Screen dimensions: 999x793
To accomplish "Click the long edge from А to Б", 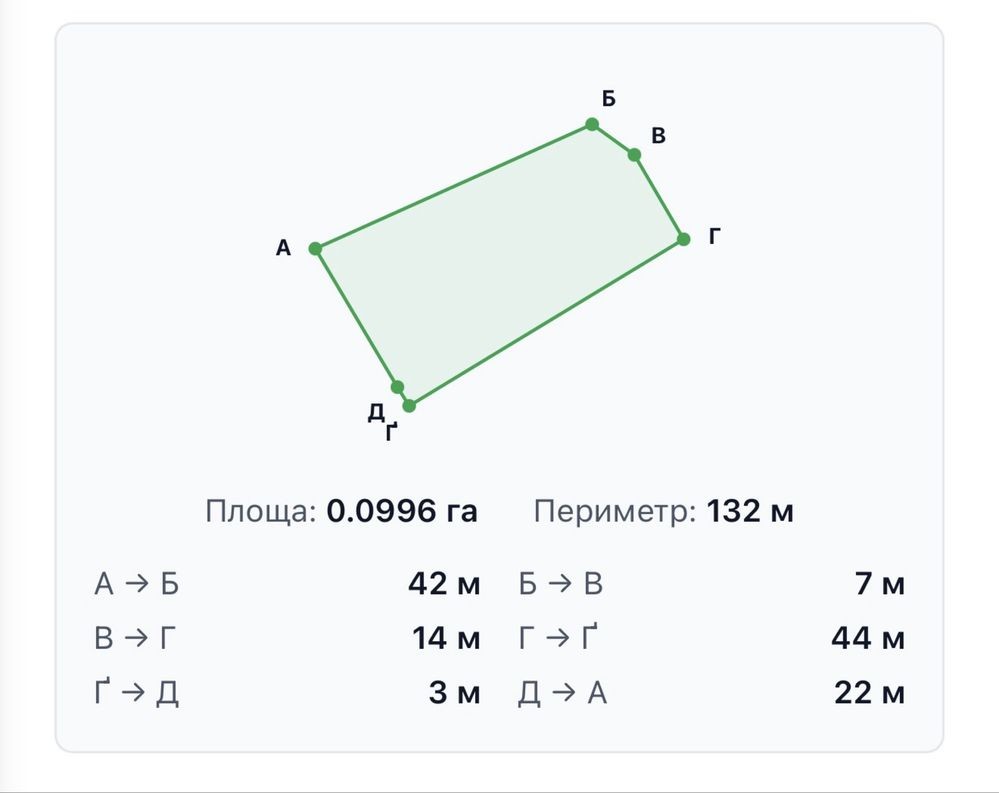I will point(454,186).
